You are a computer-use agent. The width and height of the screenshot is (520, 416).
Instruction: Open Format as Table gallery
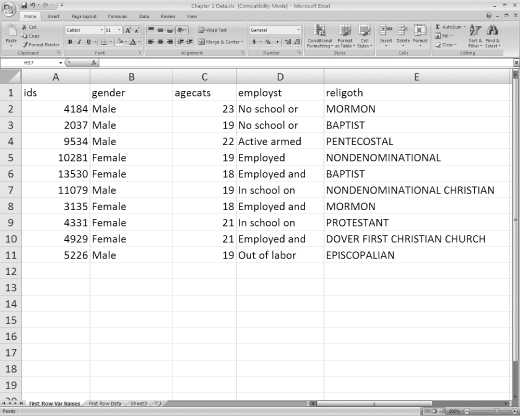click(345, 36)
